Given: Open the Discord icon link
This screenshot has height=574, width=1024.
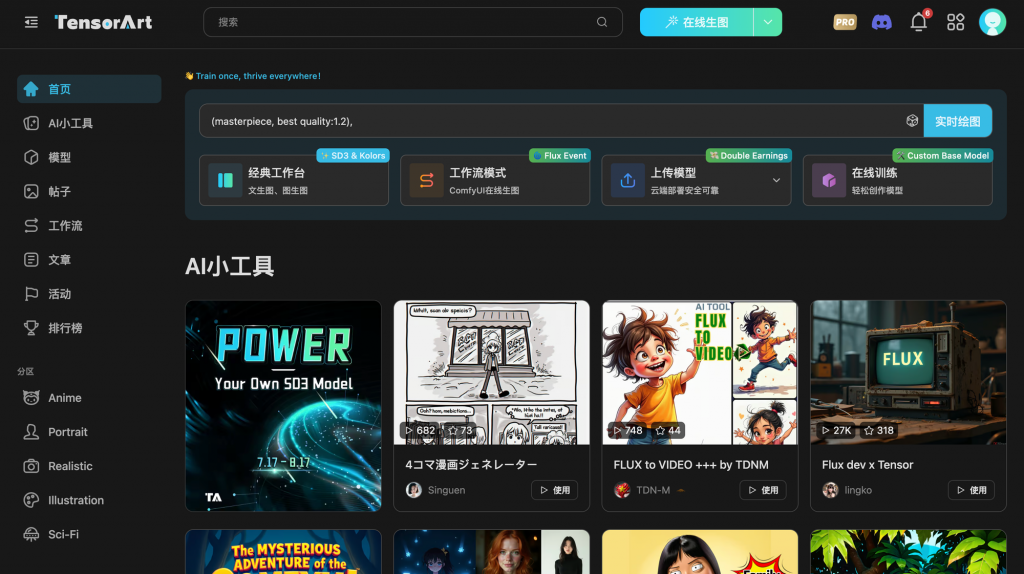Looking at the screenshot, I should tap(882, 22).
